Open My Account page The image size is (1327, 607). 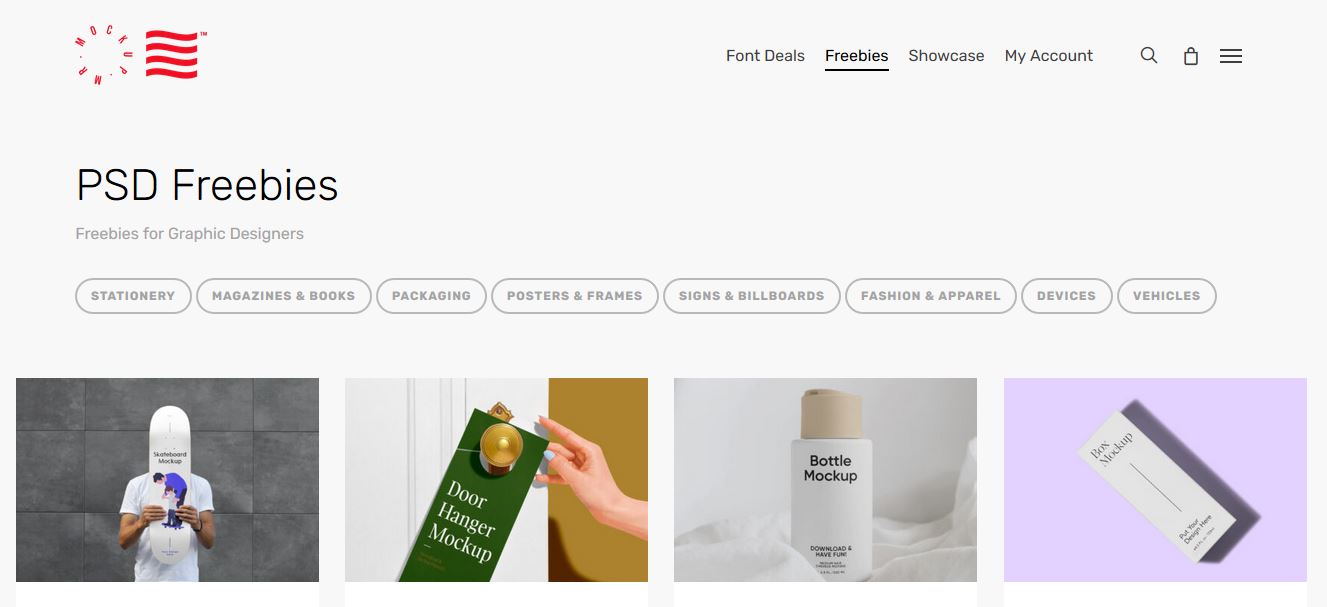point(1049,56)
